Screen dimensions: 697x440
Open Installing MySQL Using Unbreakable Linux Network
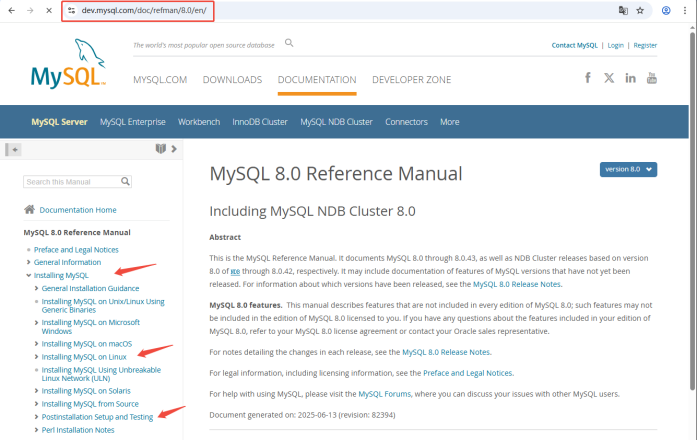pos(101,374)
